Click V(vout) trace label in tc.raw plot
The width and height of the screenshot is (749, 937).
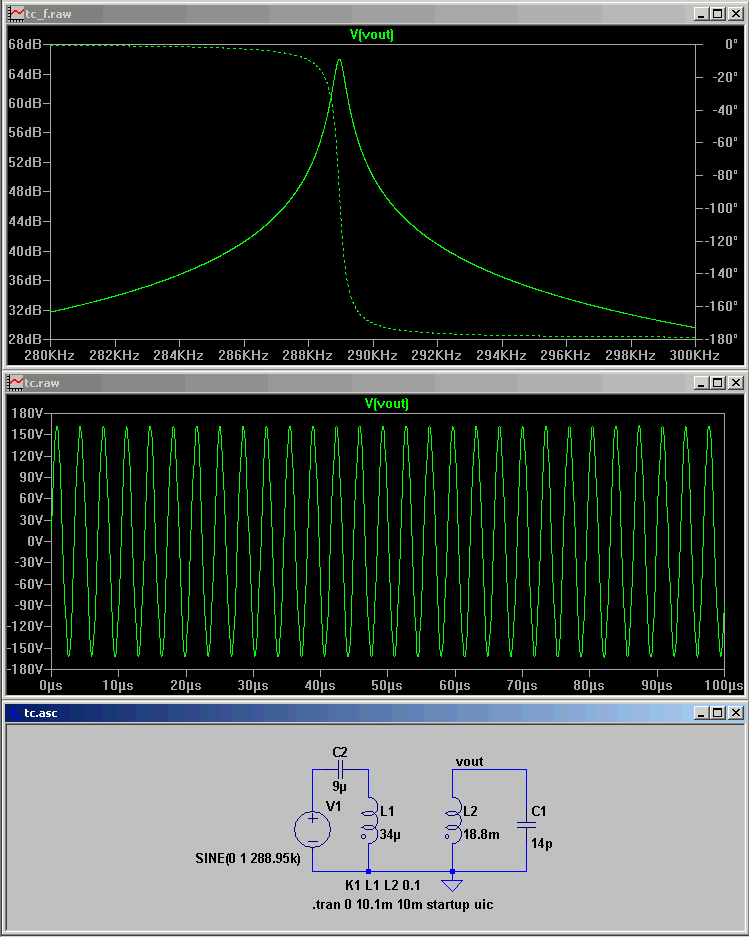(x=387, y=403)
